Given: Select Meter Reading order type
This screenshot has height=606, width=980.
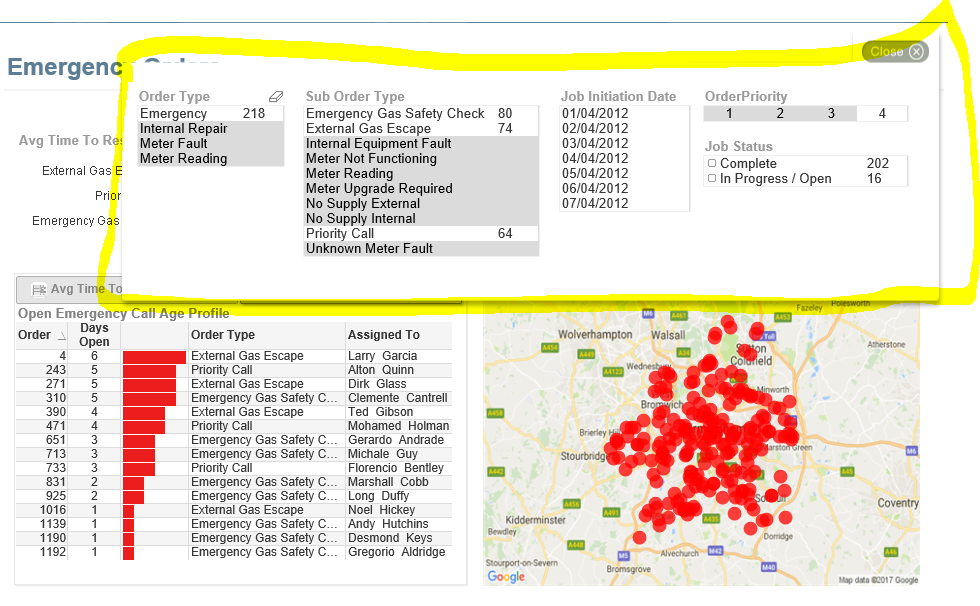Looking at the screenshot, I should click(x=211, y=159).
